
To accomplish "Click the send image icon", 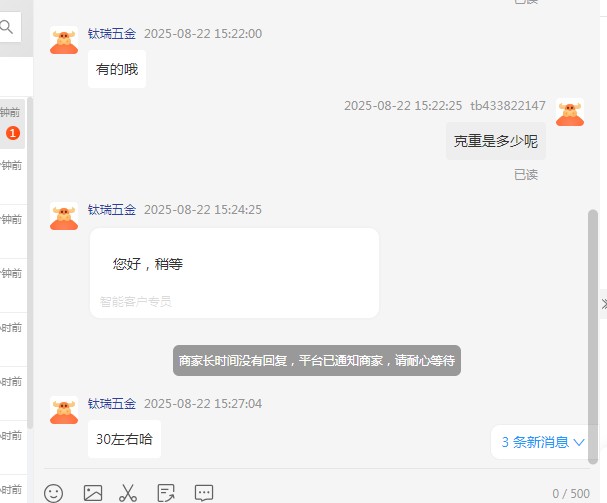I will pos(93,493).
